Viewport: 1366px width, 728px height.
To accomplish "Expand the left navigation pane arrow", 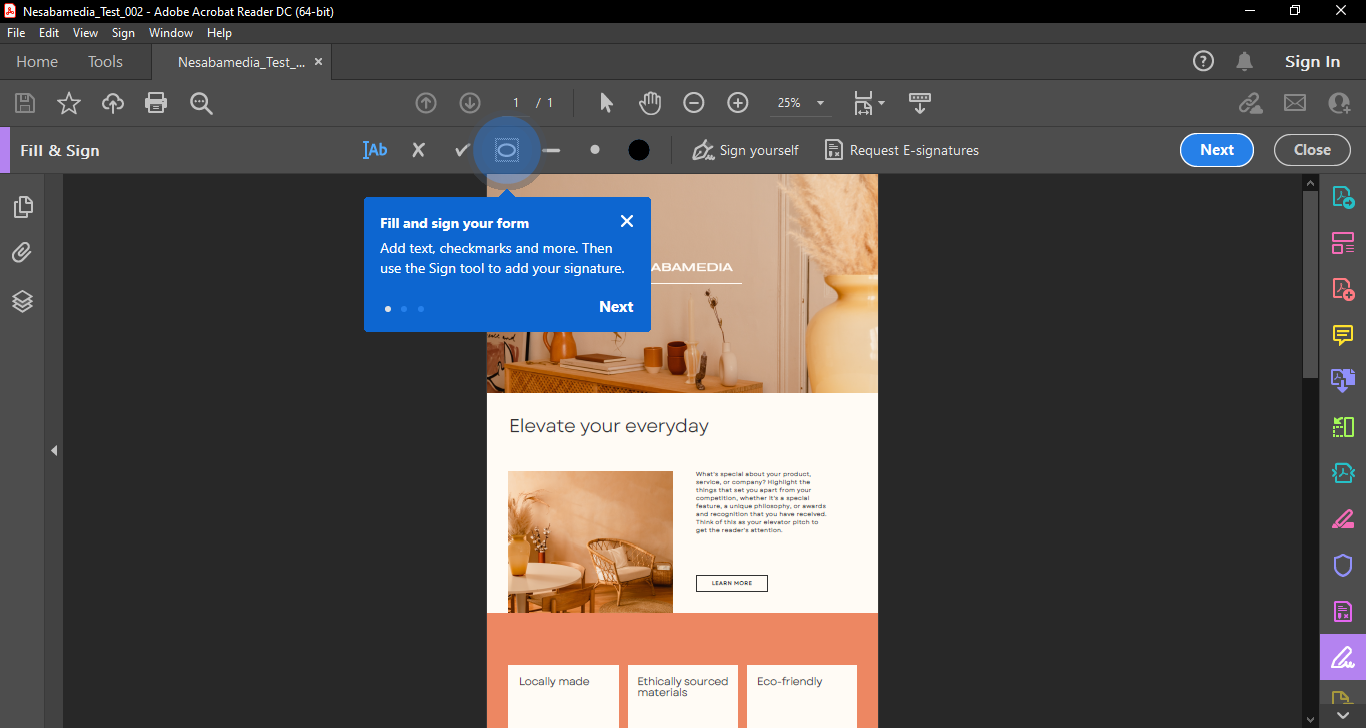I will [54, 451].
